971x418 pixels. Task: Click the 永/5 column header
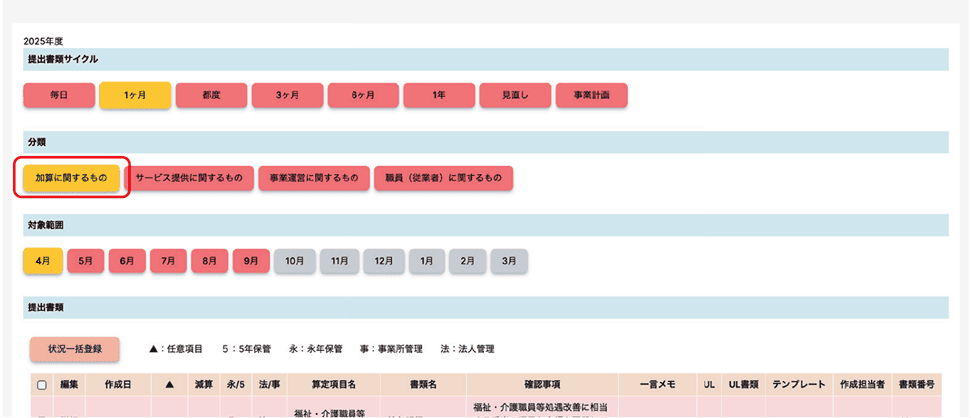[236, 385]
